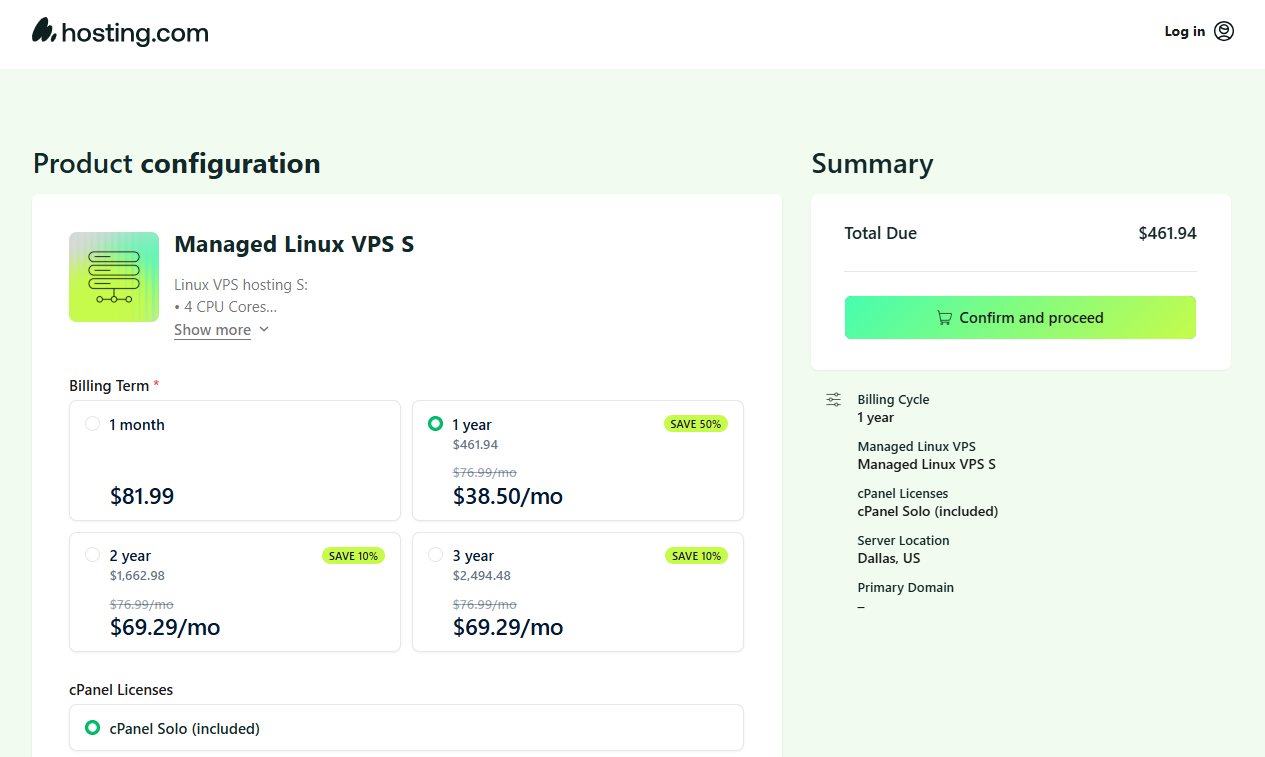Select the 3 year billing term
Screen dimensions: 1265x757
tap(578, 592)
